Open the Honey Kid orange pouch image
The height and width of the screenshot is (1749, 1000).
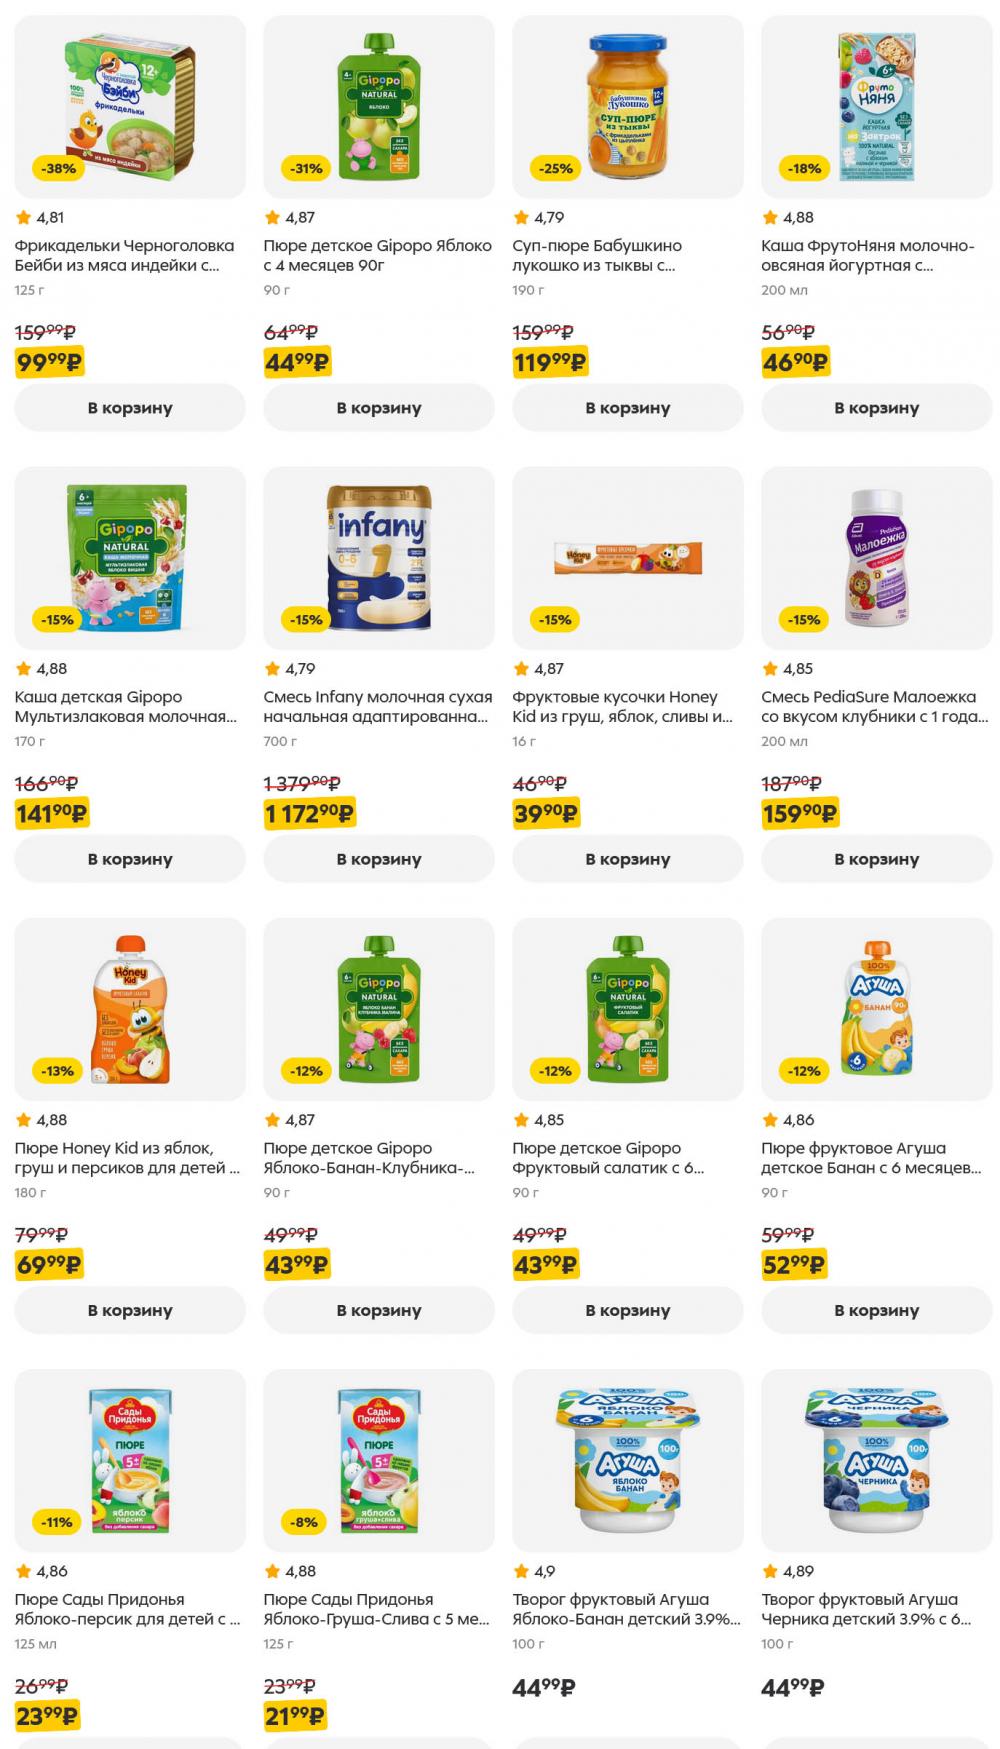130,1009
